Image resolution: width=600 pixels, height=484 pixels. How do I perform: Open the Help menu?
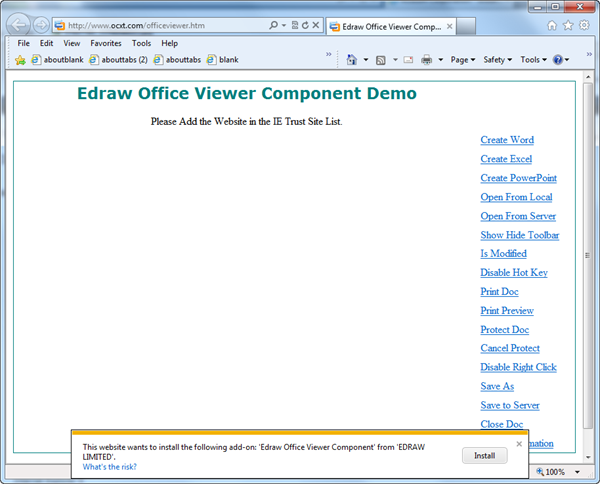[x=170, y=43]
